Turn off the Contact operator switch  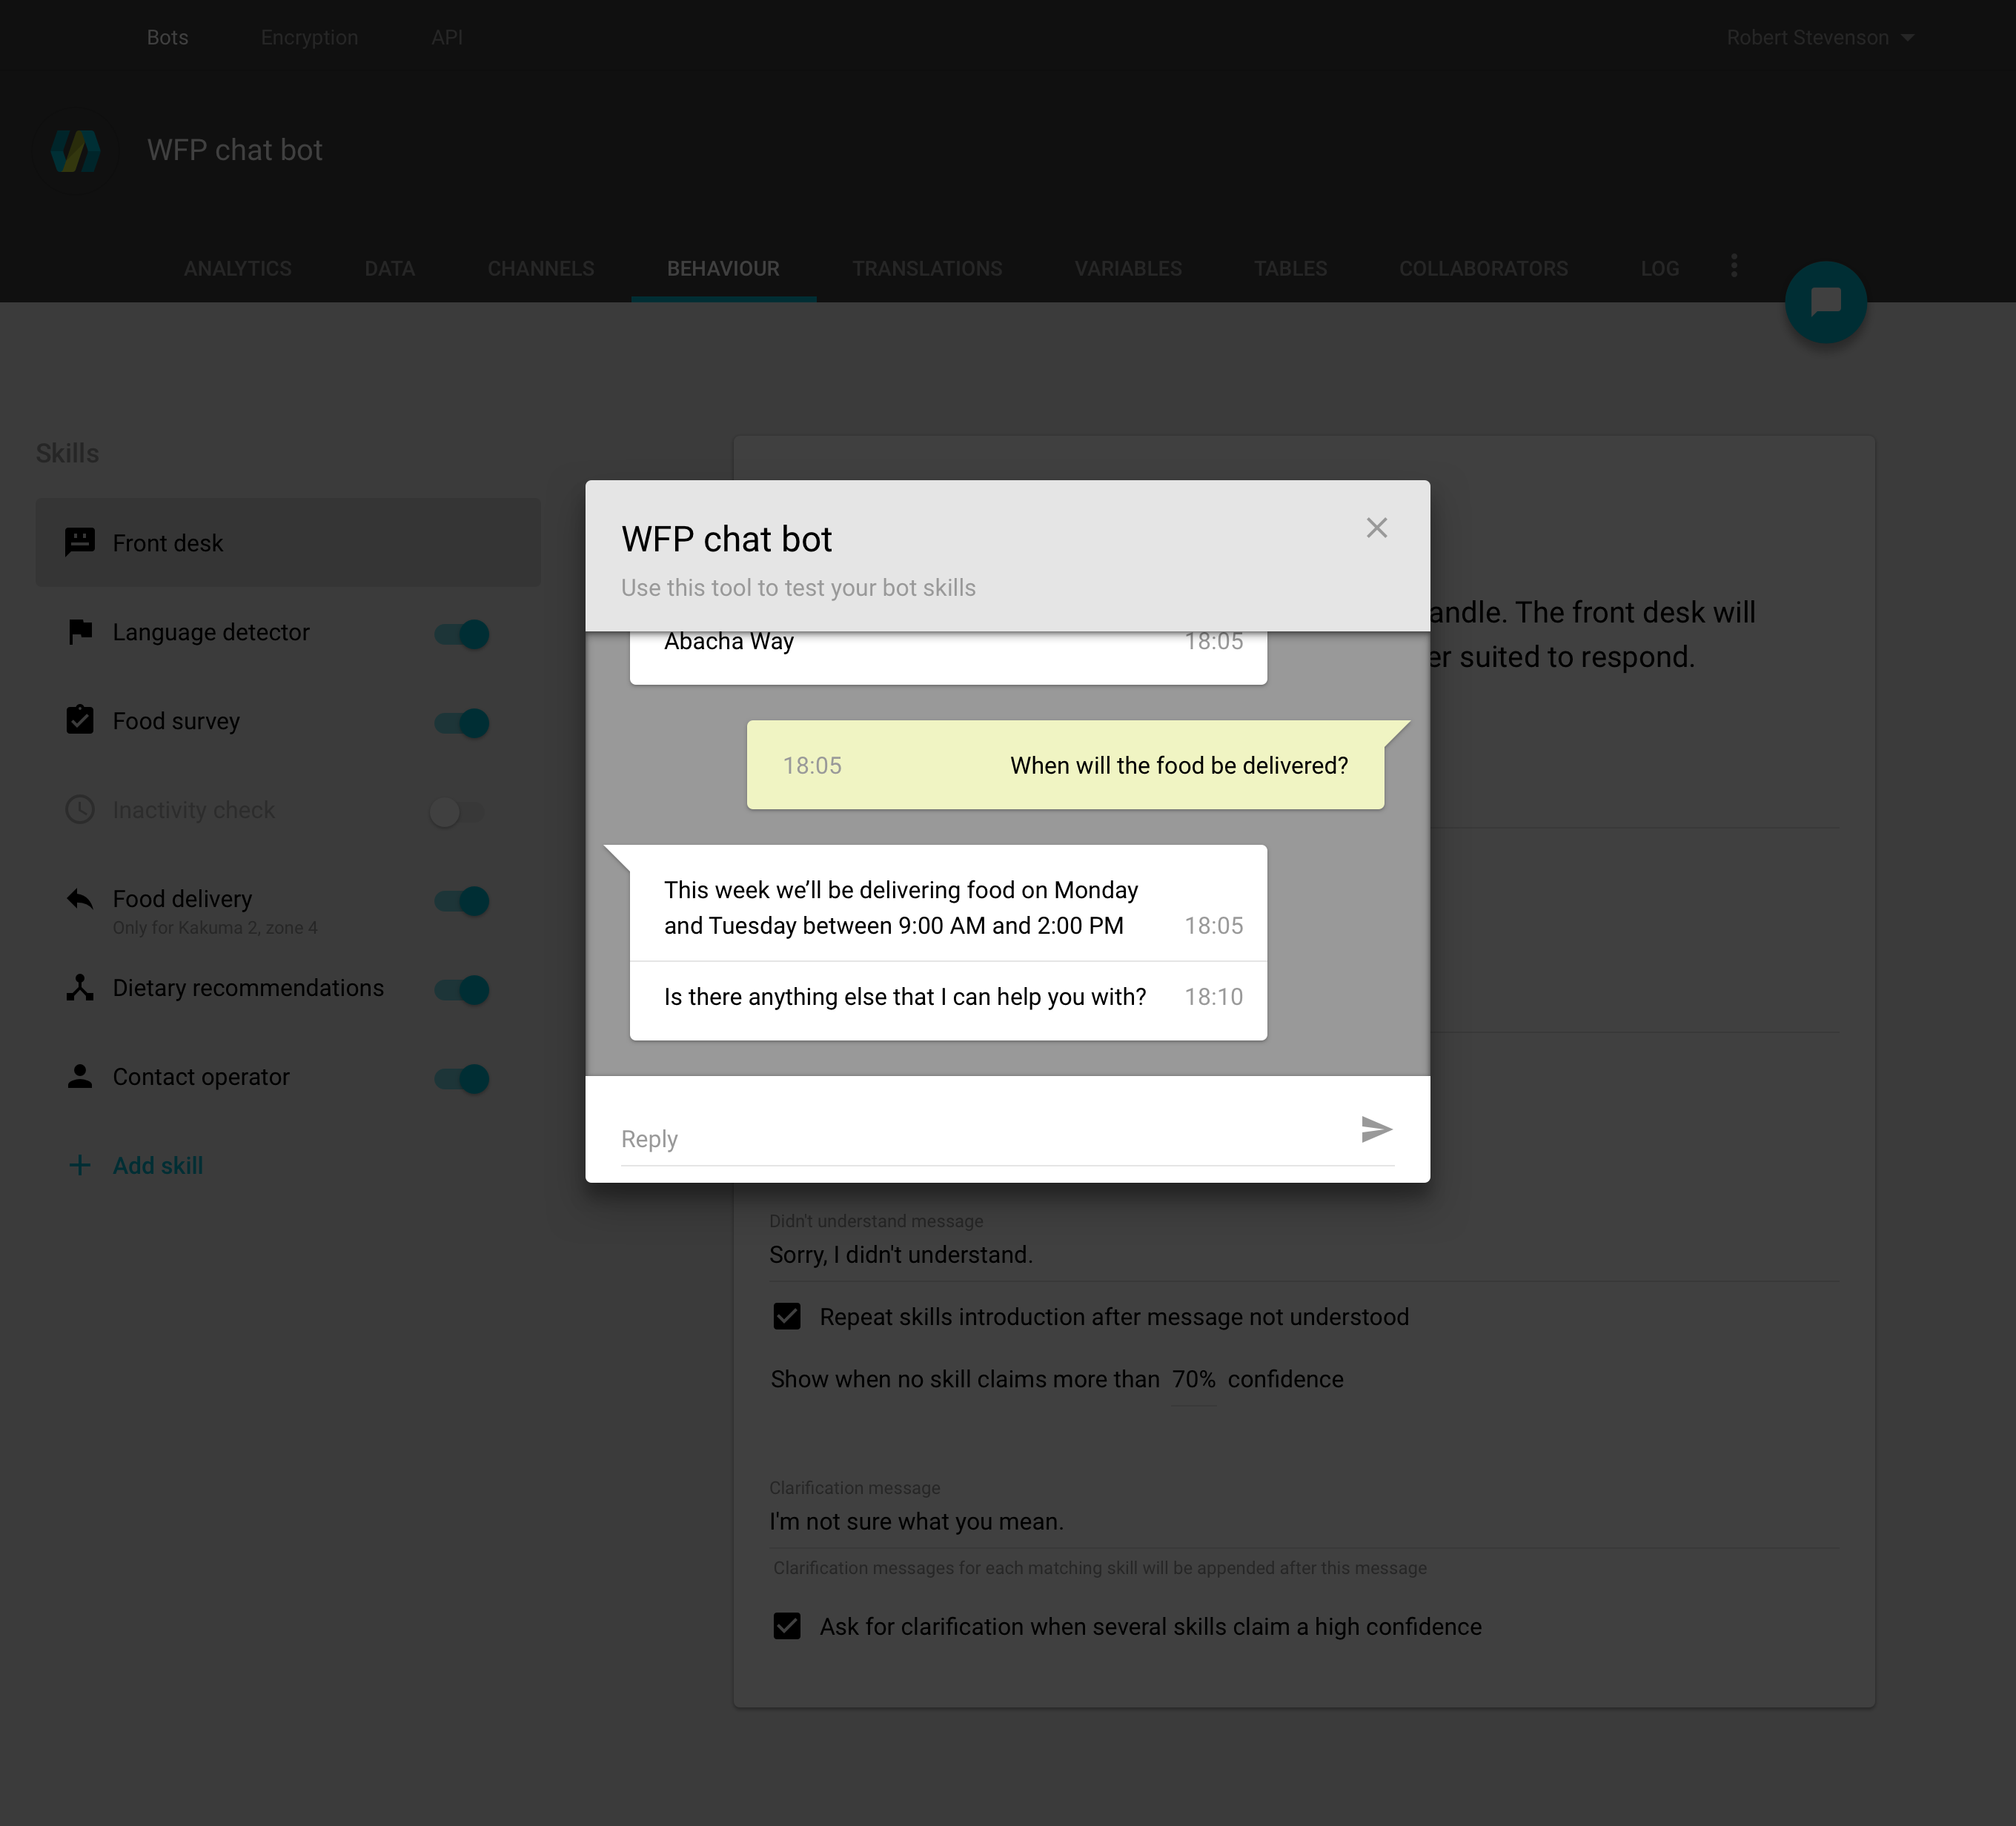(461, 1079)
